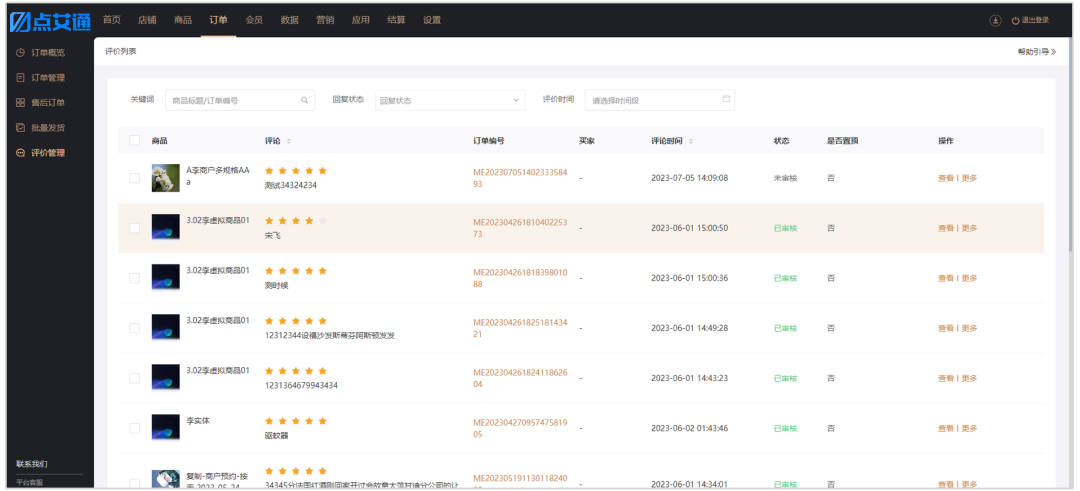Click the 评价时间 date range field
Image resolution: width=1080 pixels, height=491 pixels.
pyautogui.click(x=659, y=100)
